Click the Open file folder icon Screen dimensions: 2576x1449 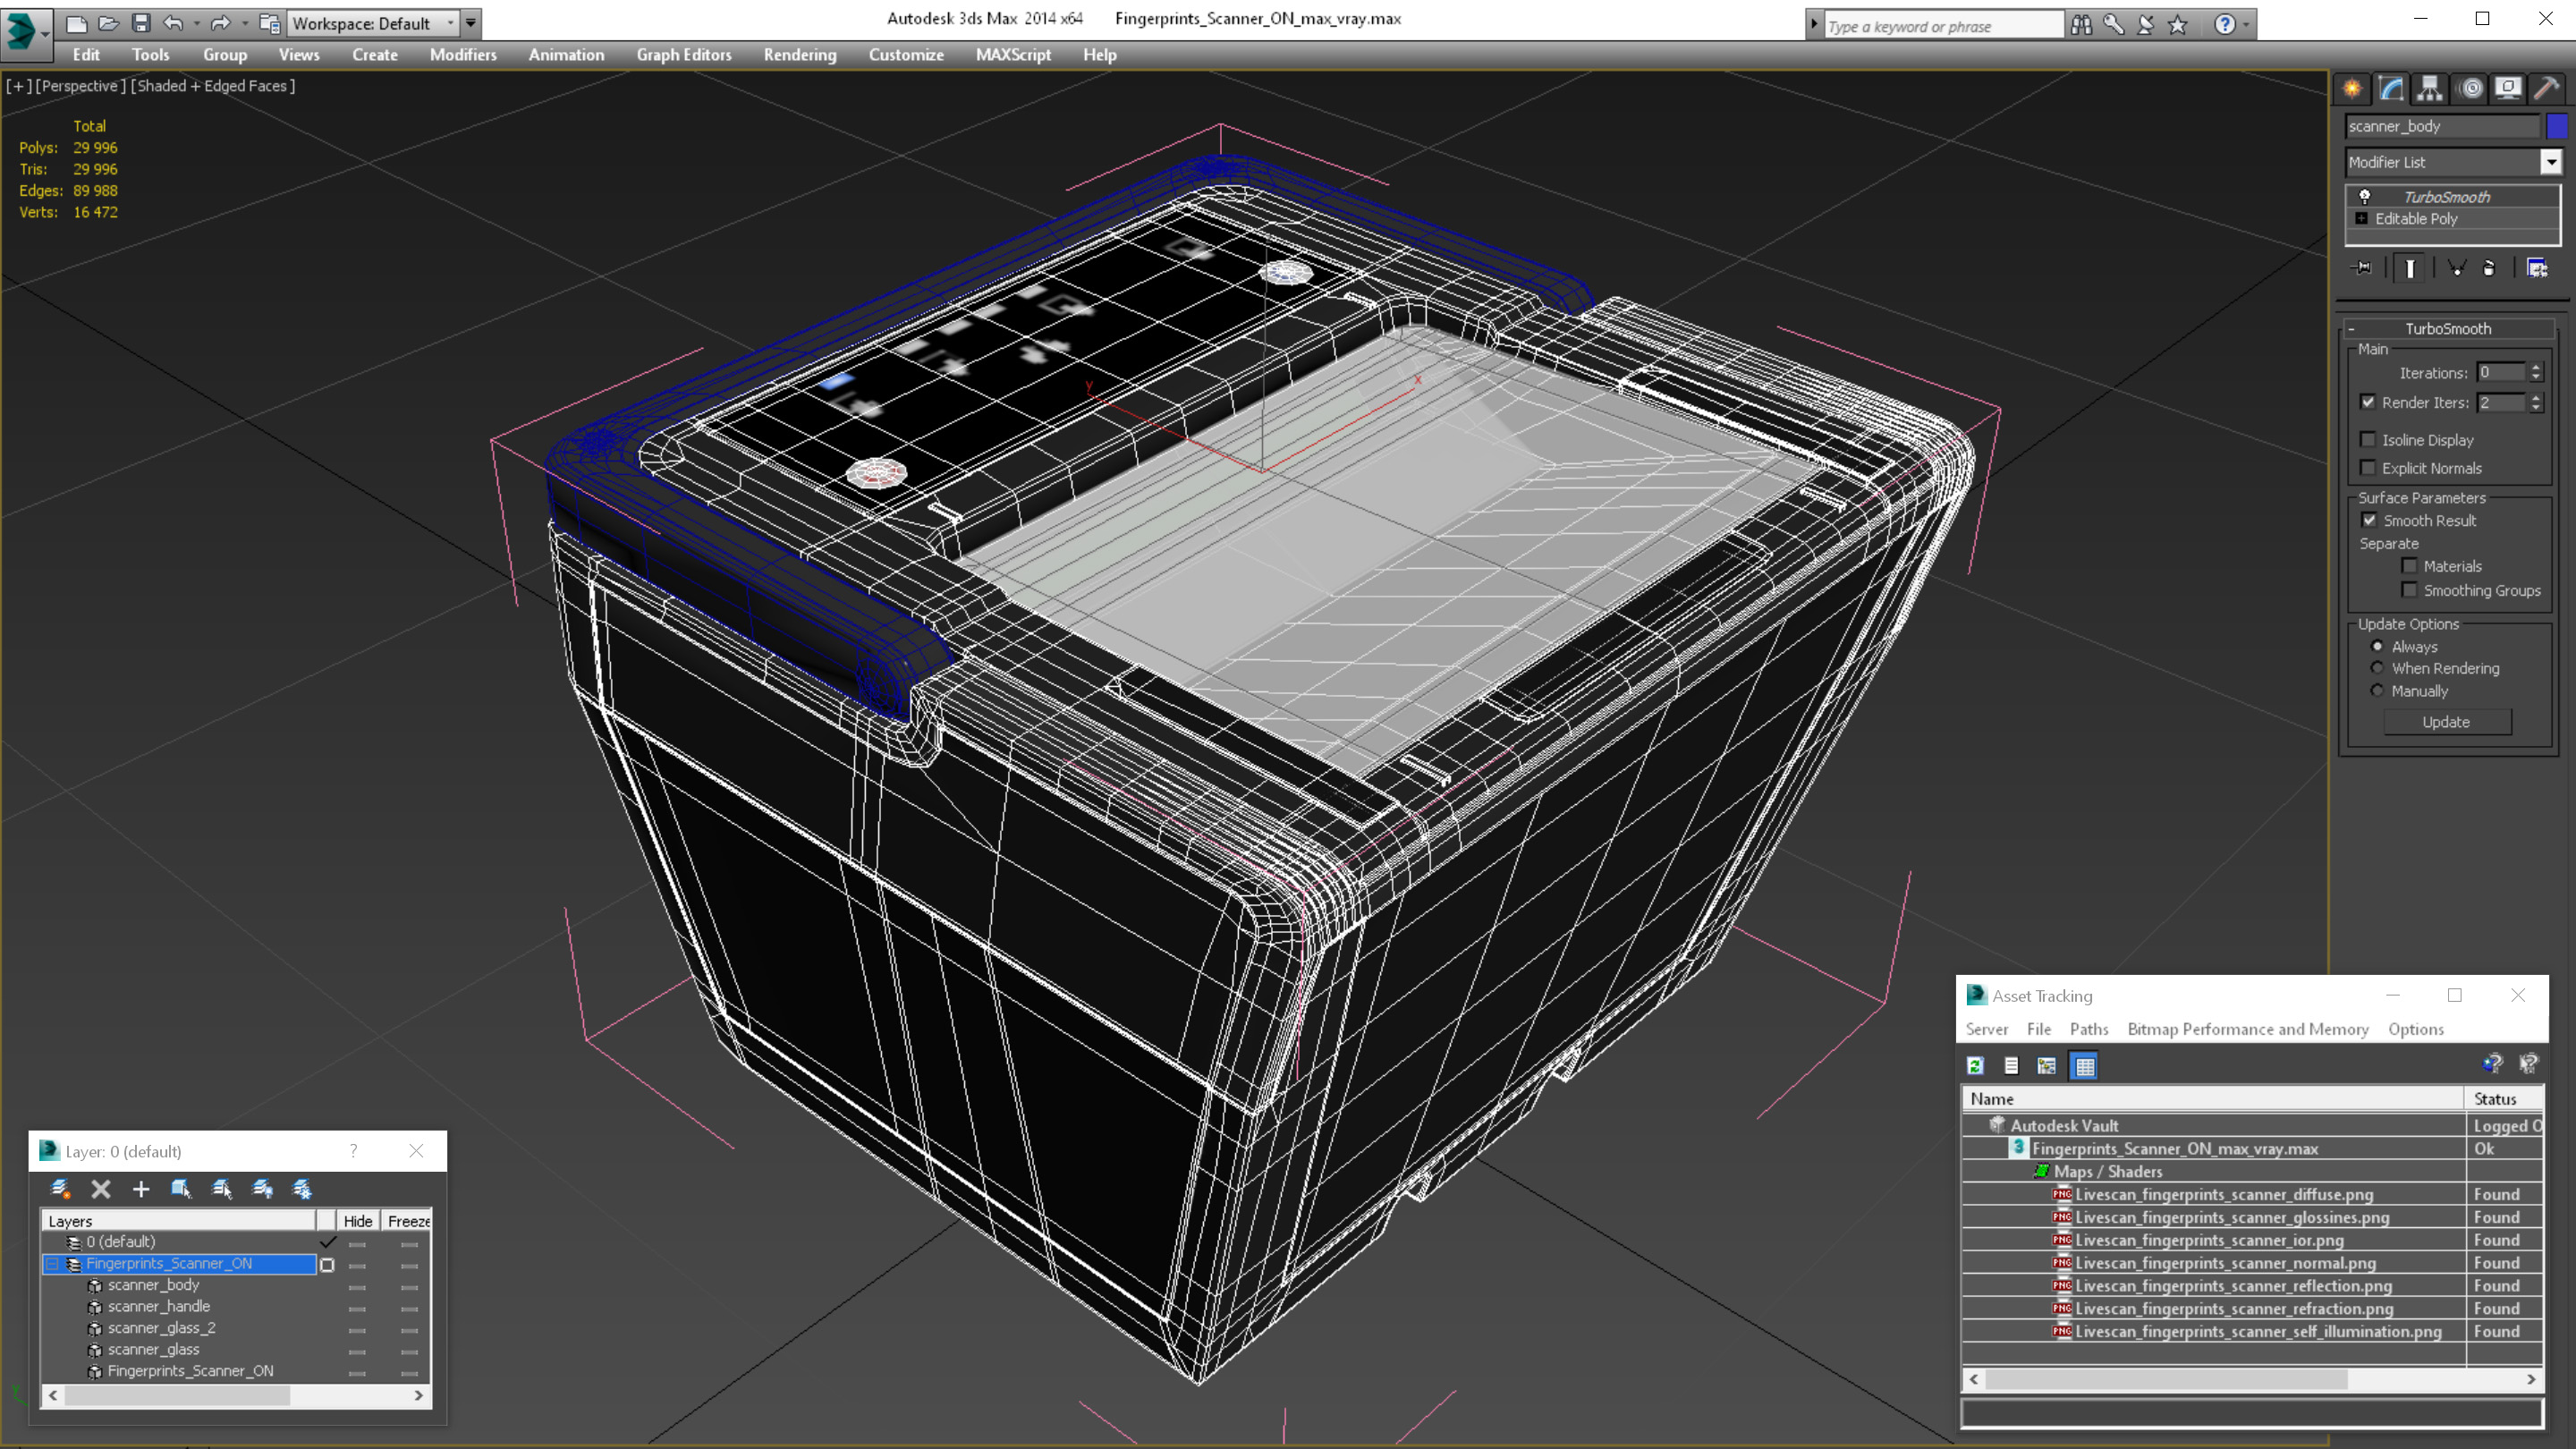[x=108, y=23]
